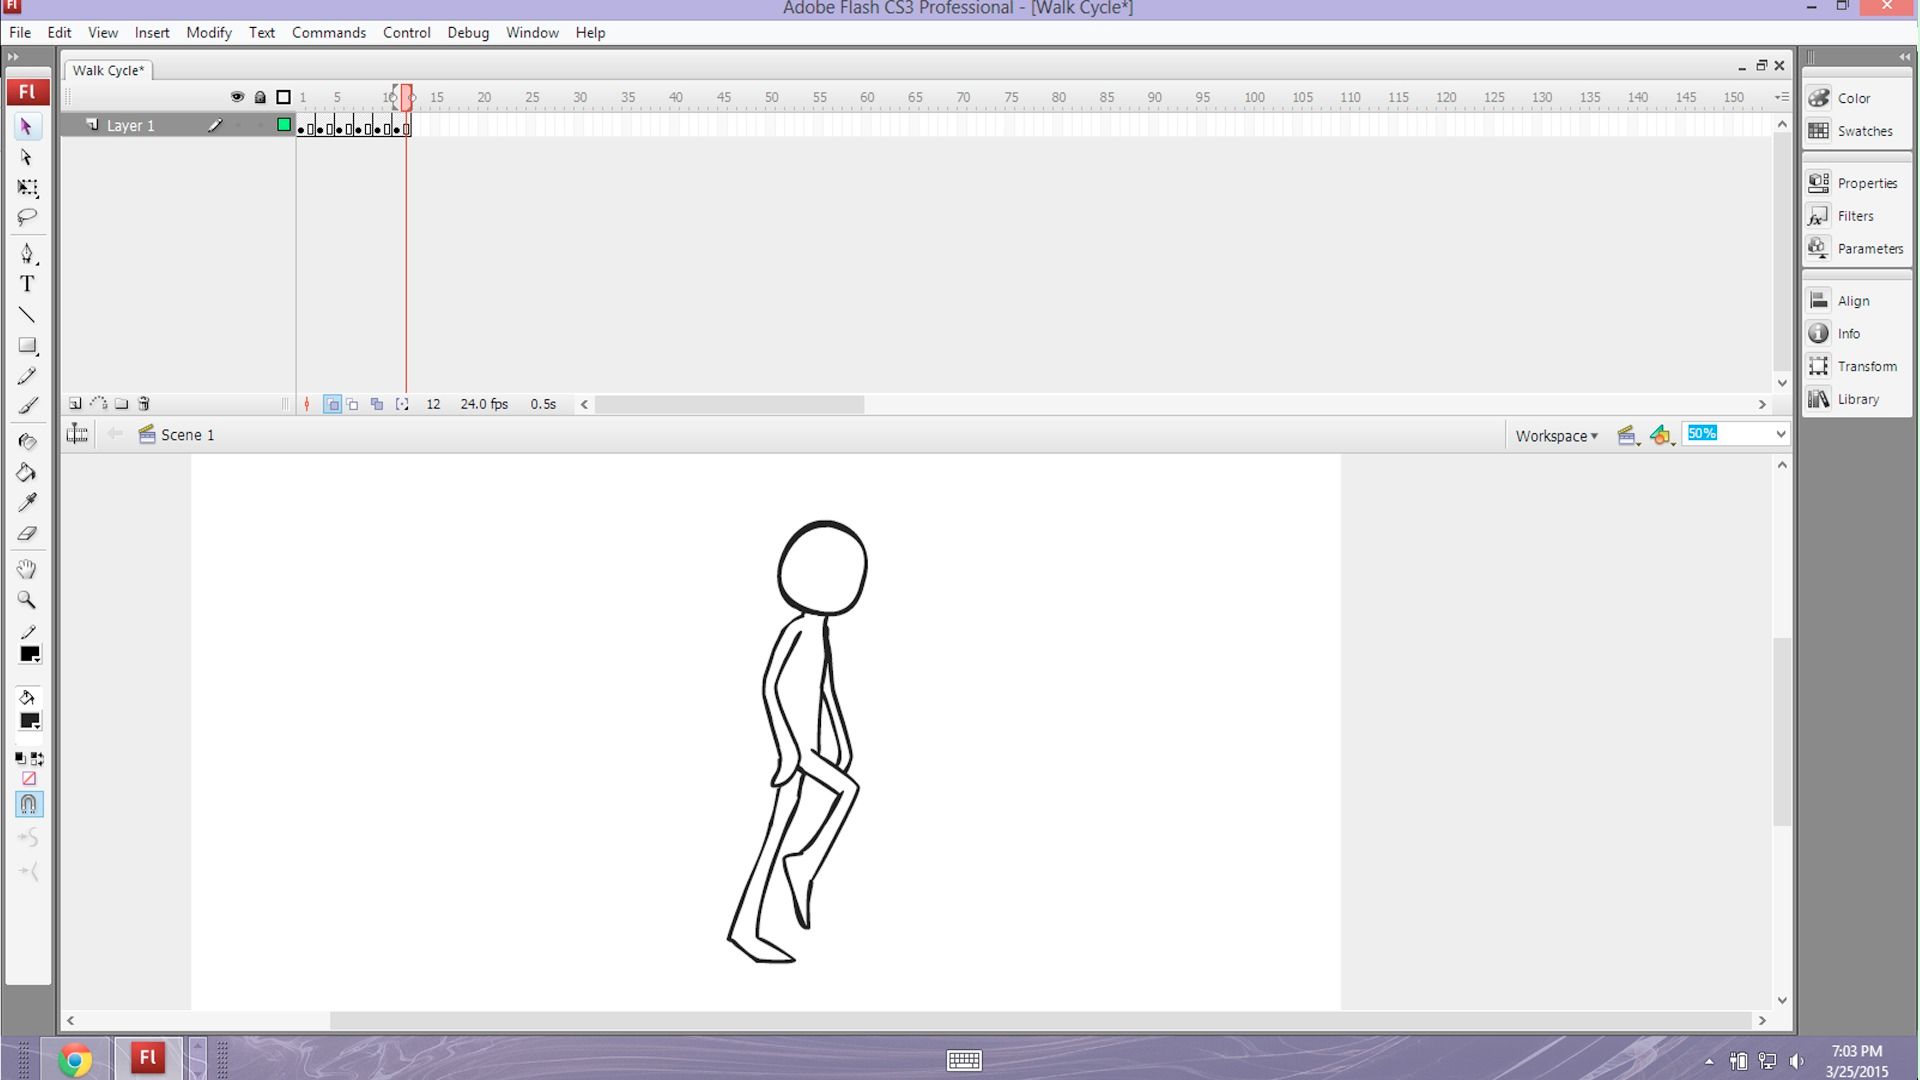Viewport: 1920px width, 1080px height.
Task: Open the Library panel
Action: coord(1856,398)
